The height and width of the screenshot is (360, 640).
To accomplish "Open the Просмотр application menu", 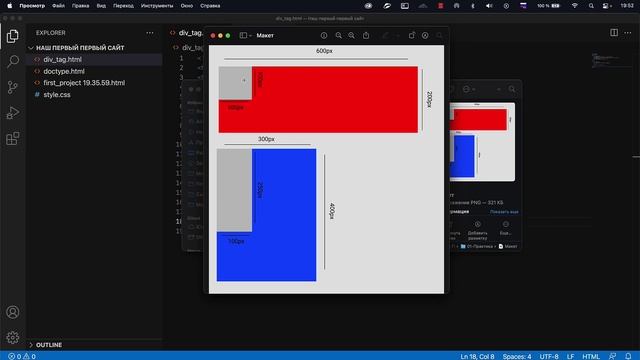I will click(32, 6).
